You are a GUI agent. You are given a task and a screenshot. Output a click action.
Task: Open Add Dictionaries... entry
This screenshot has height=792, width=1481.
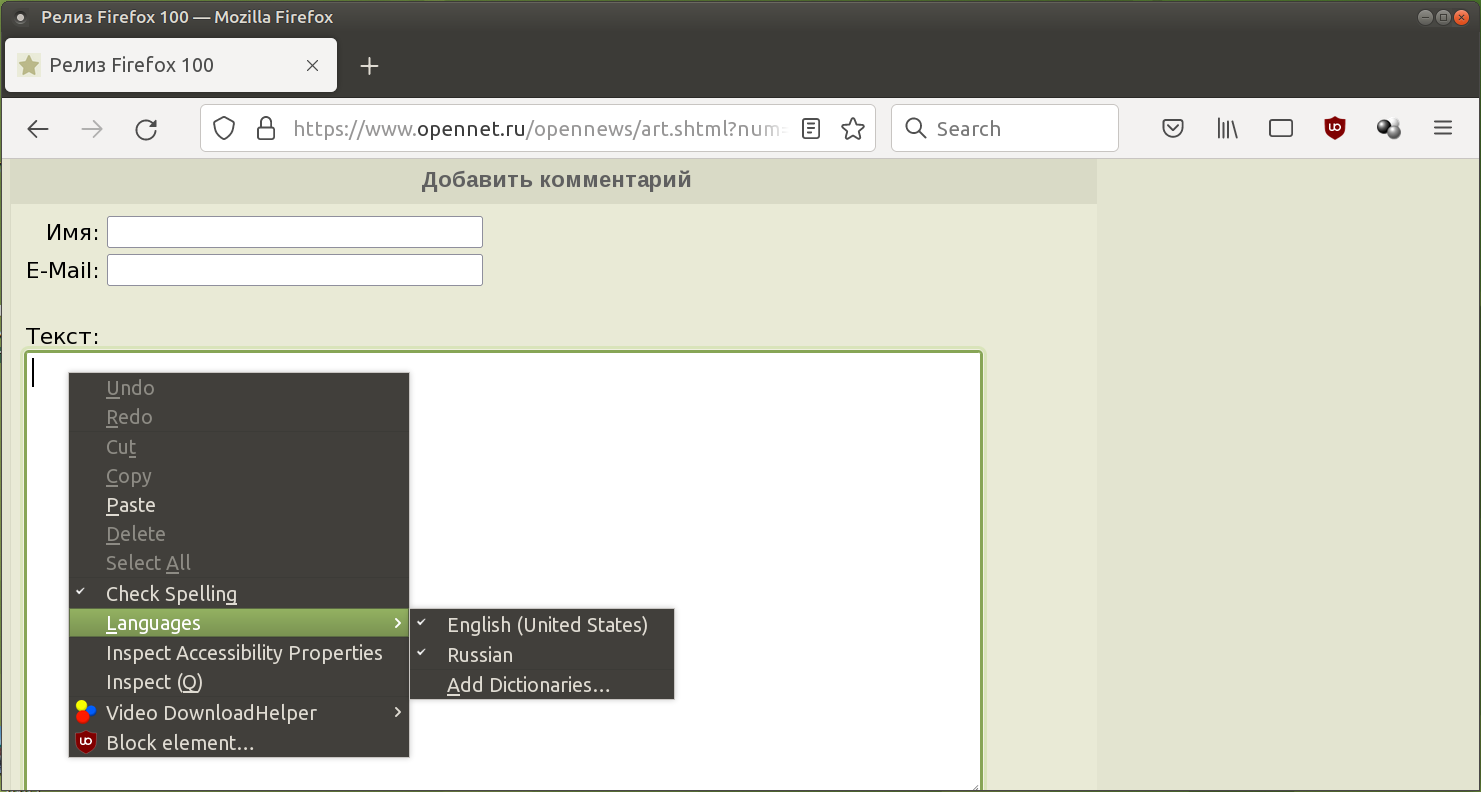click(x=542, y=685)
